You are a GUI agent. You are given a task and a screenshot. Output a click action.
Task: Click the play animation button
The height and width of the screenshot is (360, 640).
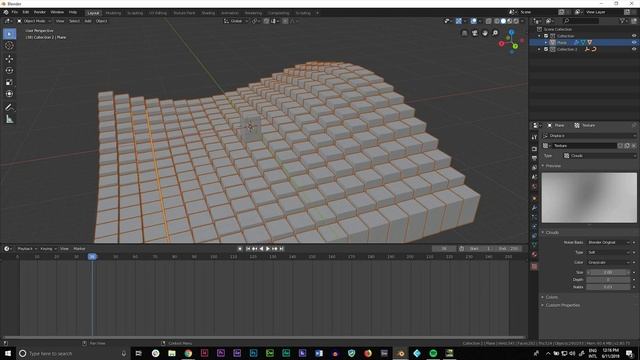[268, 249]
